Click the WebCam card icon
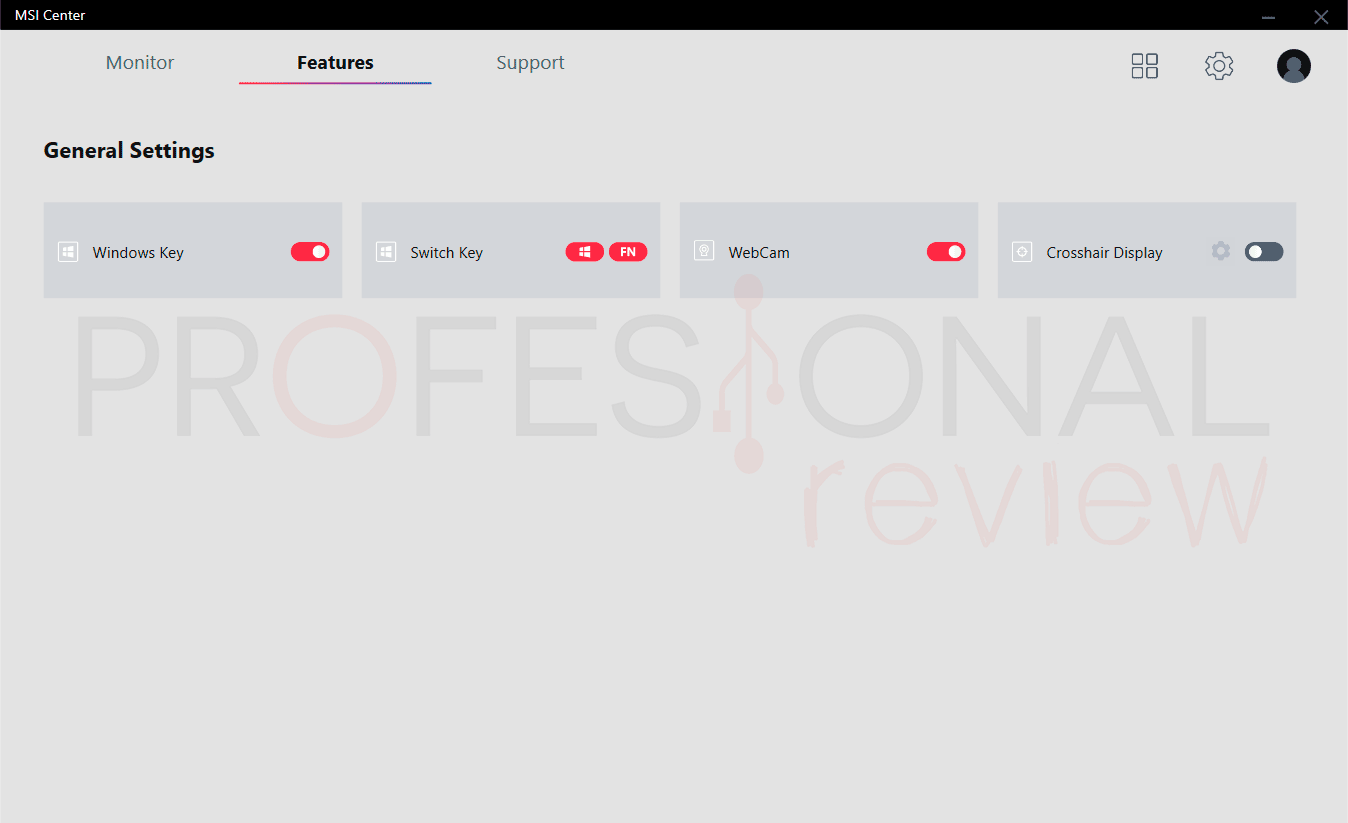Screen dimensions: 1348x823 point(704,252)
